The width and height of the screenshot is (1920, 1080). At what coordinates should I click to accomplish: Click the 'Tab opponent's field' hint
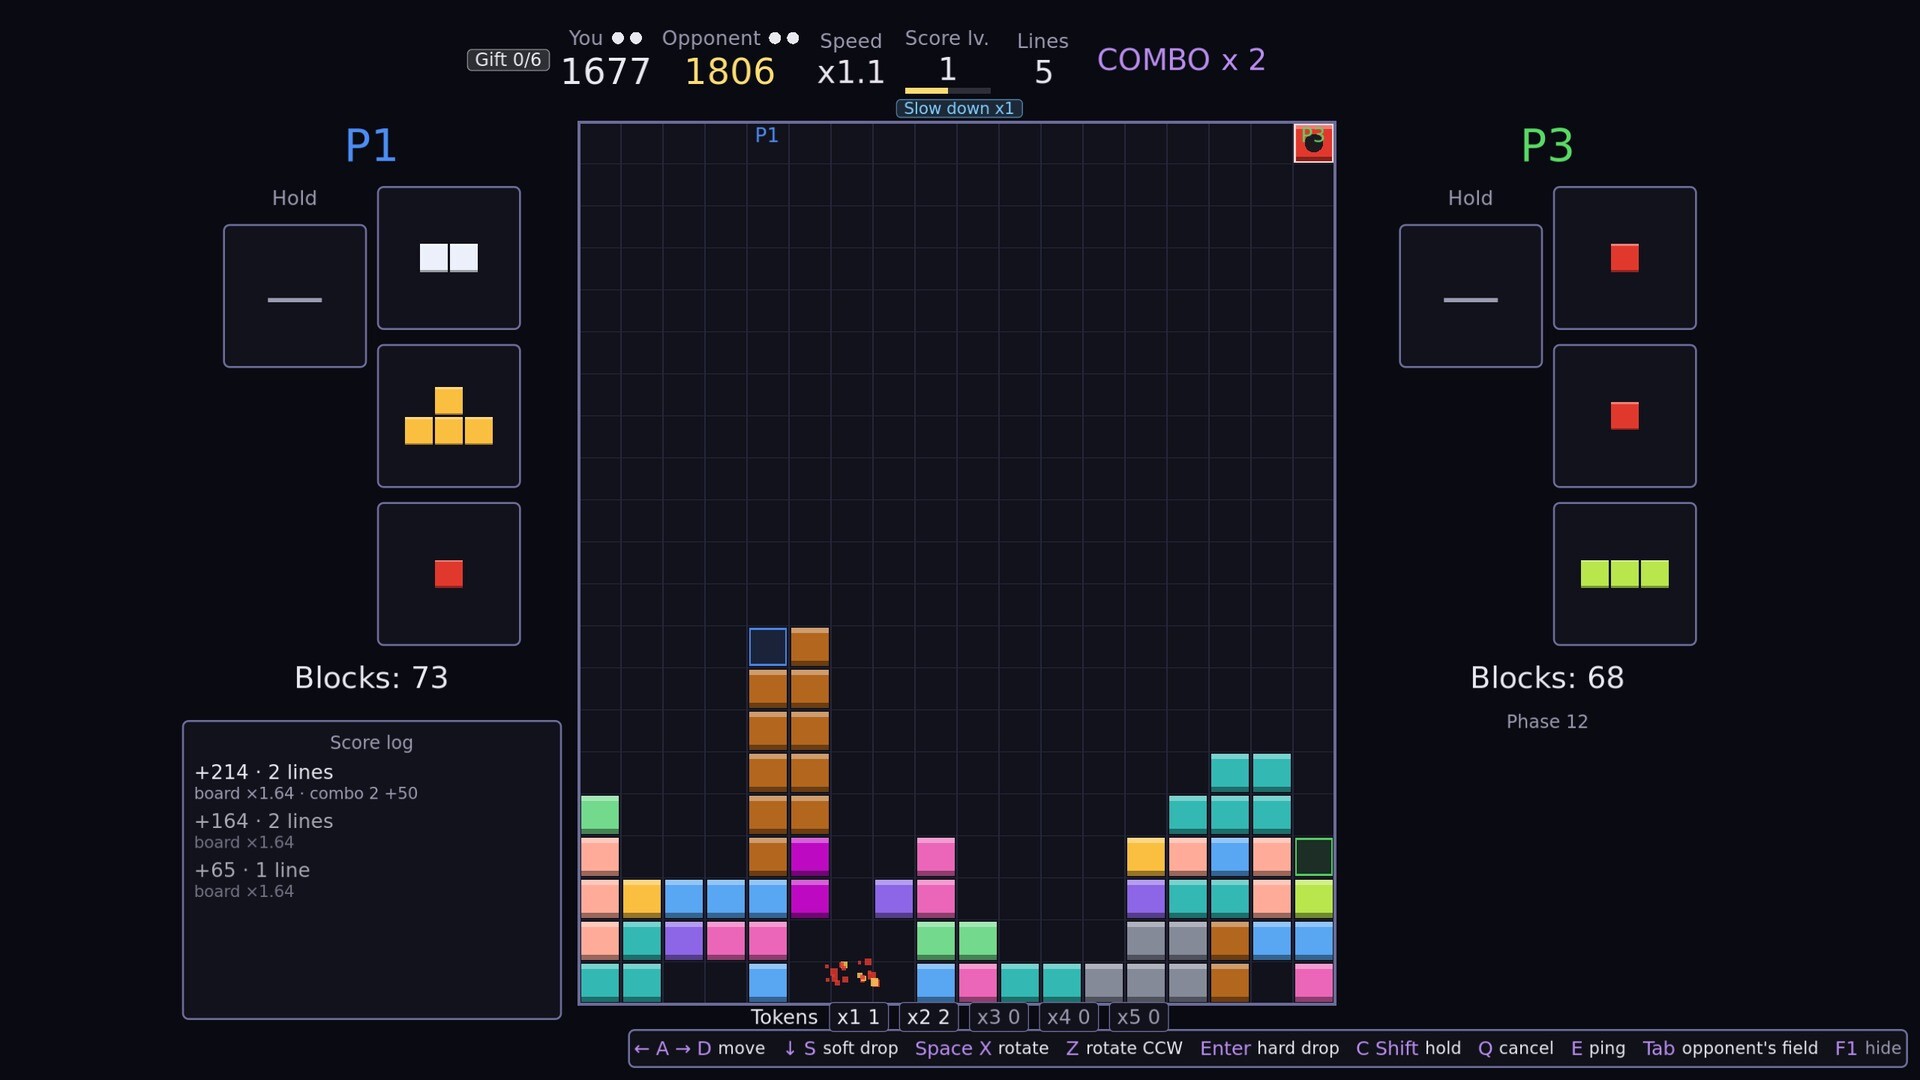(x=1730, y=1048)
